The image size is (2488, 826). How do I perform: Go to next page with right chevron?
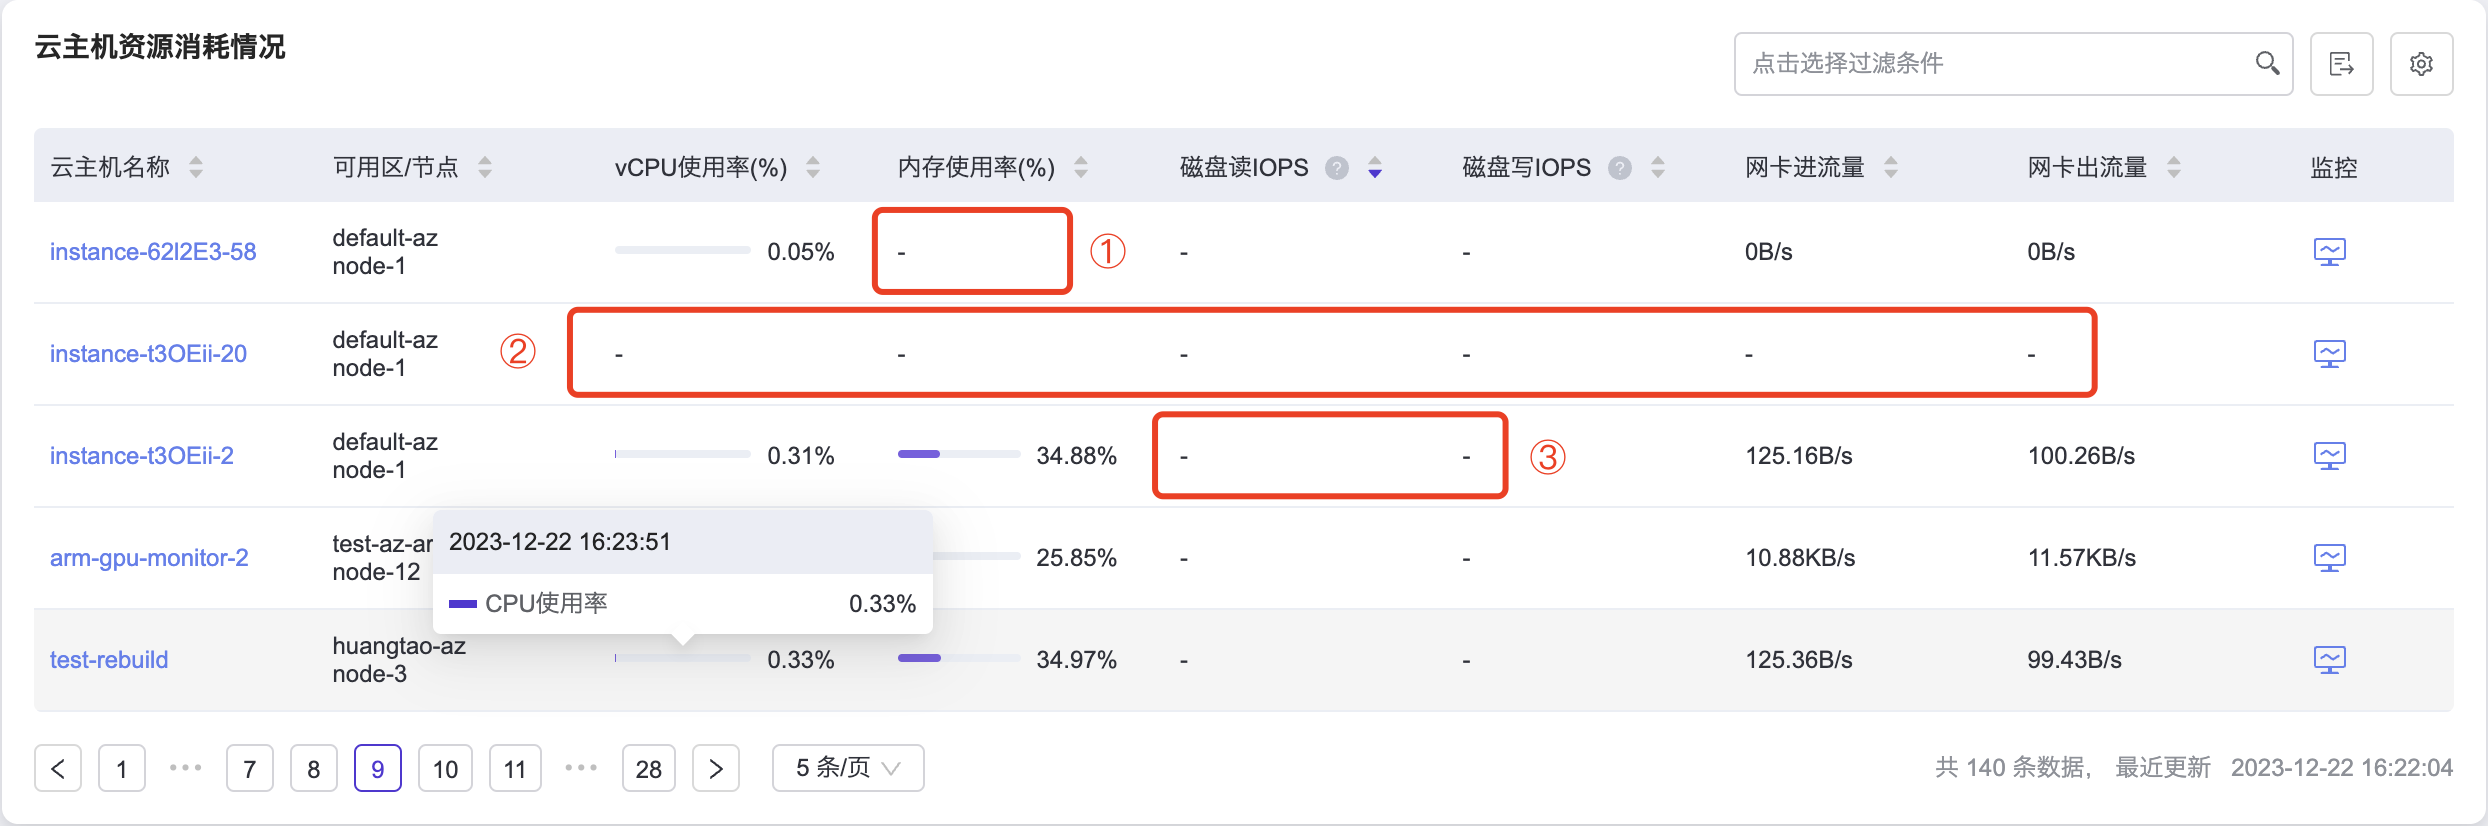point(716,768)
